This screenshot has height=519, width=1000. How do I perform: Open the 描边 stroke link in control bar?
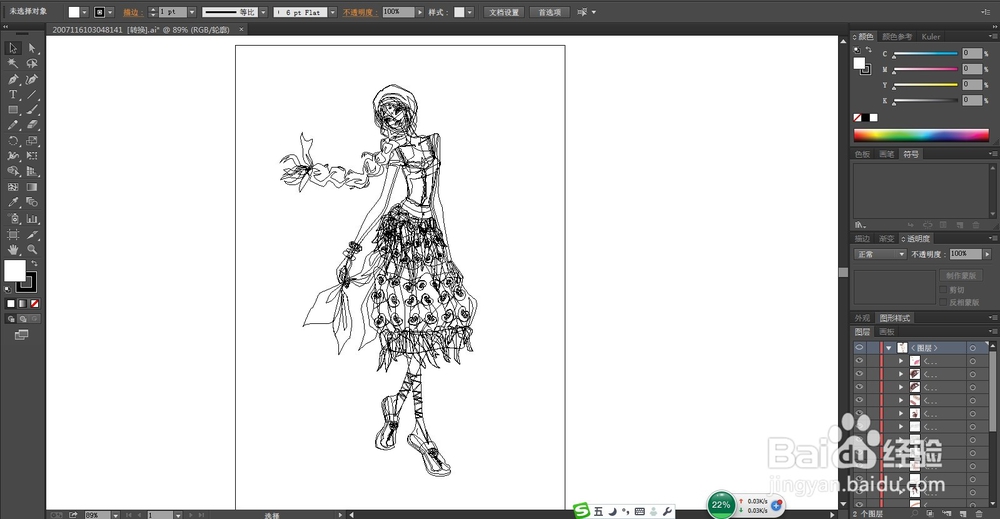(x=133, y=12)
